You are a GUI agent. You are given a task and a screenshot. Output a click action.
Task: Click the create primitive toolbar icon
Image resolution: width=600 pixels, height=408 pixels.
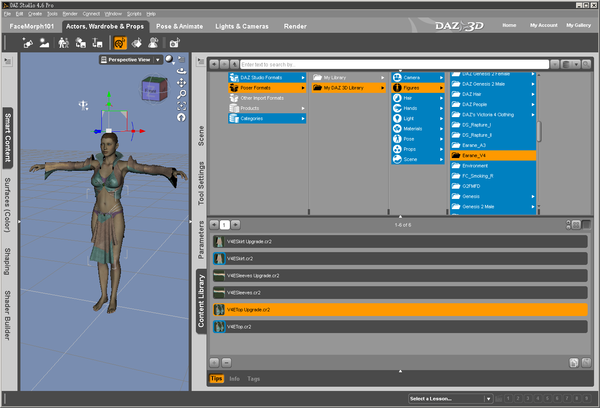44,43
